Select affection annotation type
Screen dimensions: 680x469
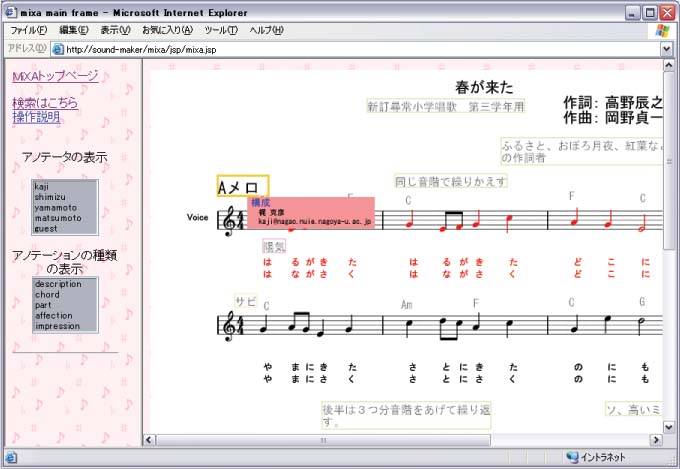[x=65, y=315]
